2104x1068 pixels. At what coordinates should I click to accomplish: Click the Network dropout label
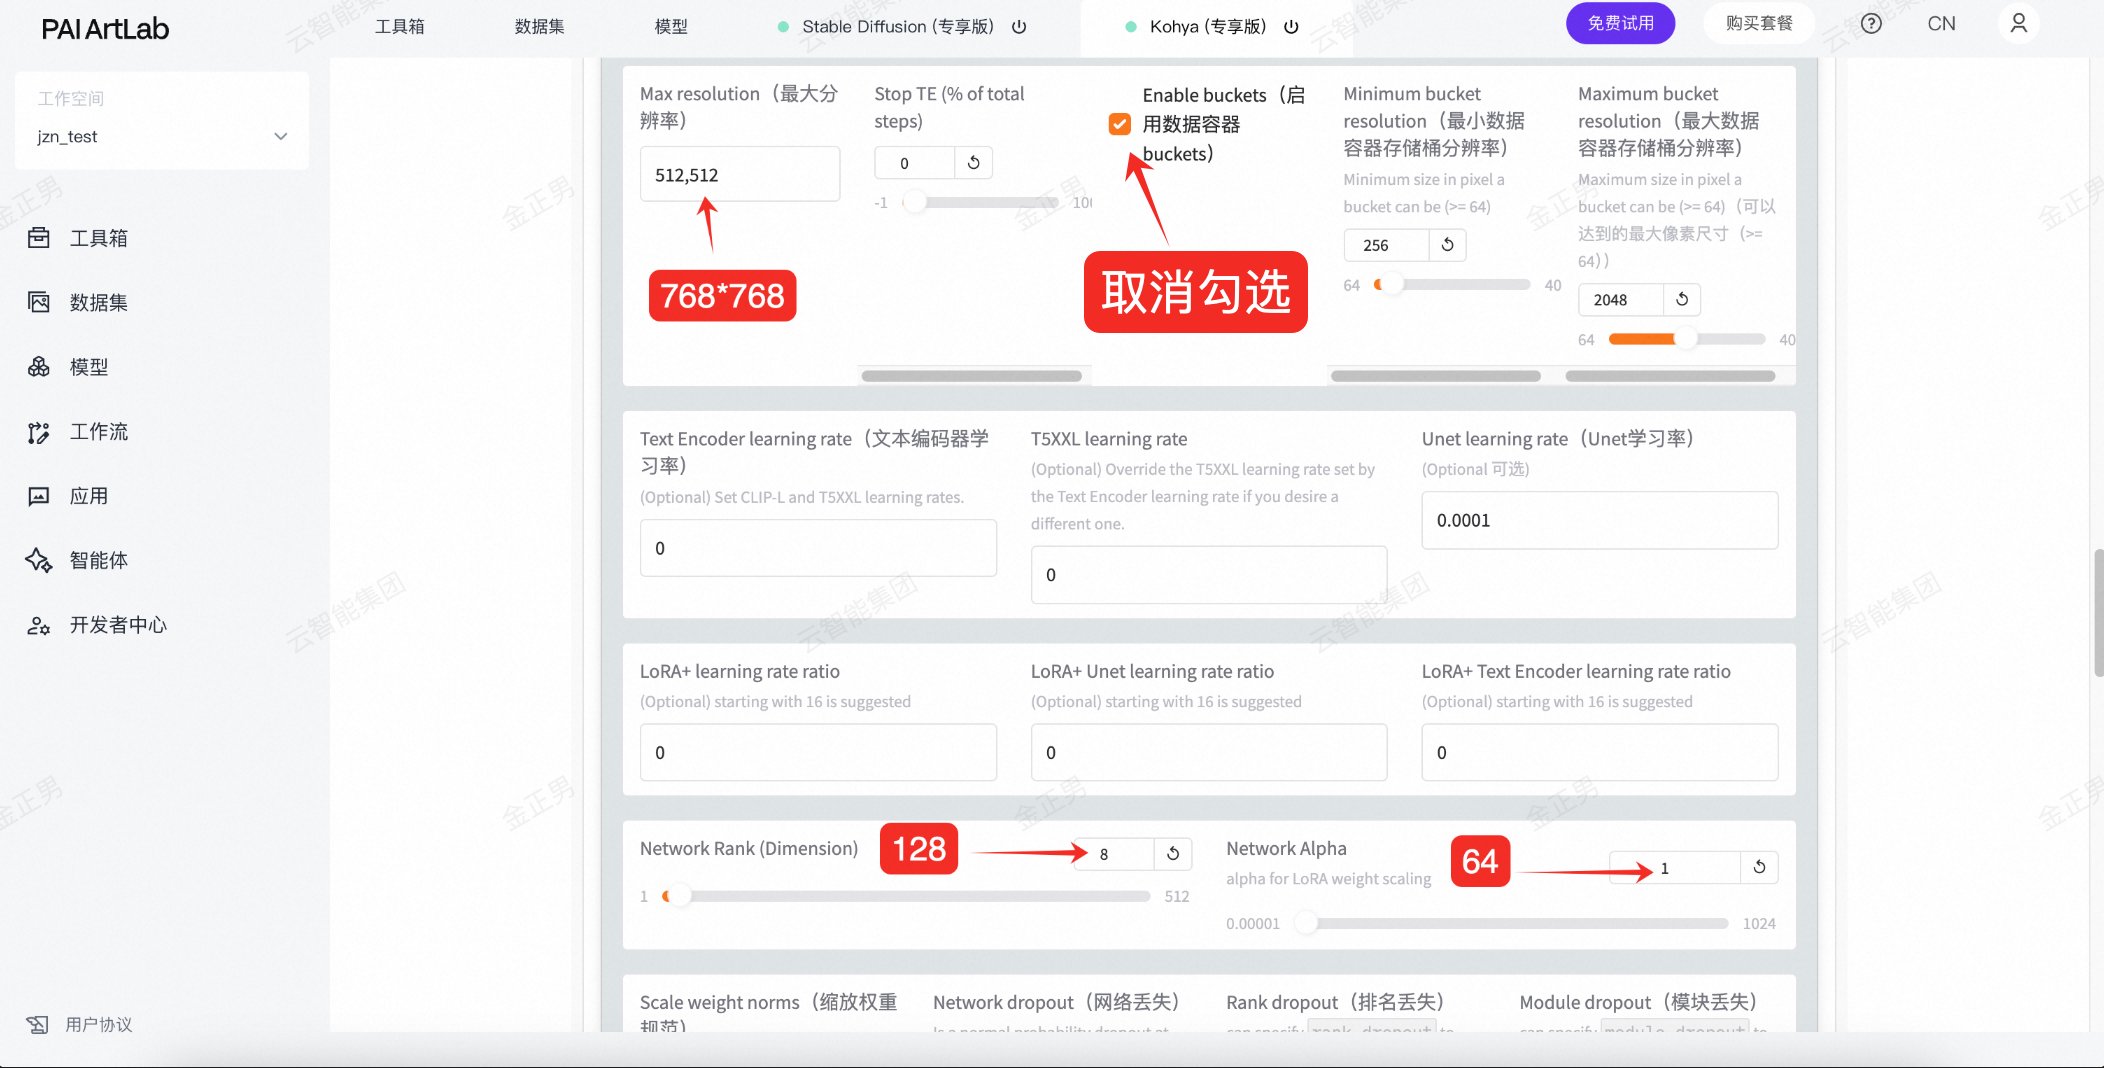pyautogui.click(x=1056, y=1002)
